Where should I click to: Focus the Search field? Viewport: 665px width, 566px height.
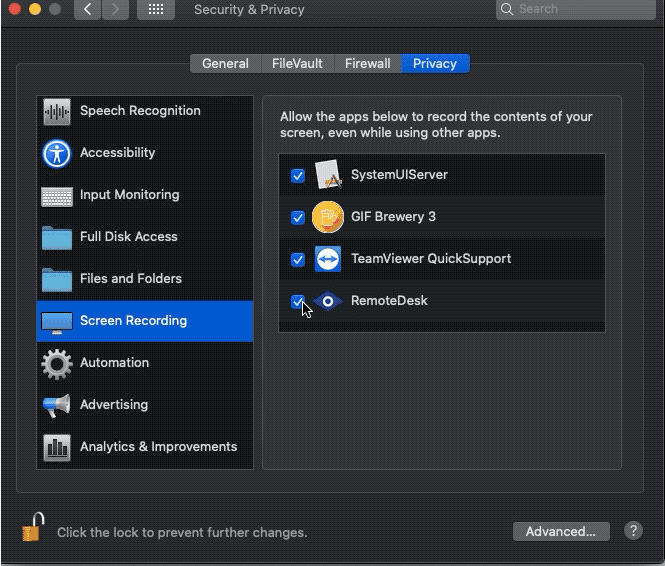tap(576, 9)
